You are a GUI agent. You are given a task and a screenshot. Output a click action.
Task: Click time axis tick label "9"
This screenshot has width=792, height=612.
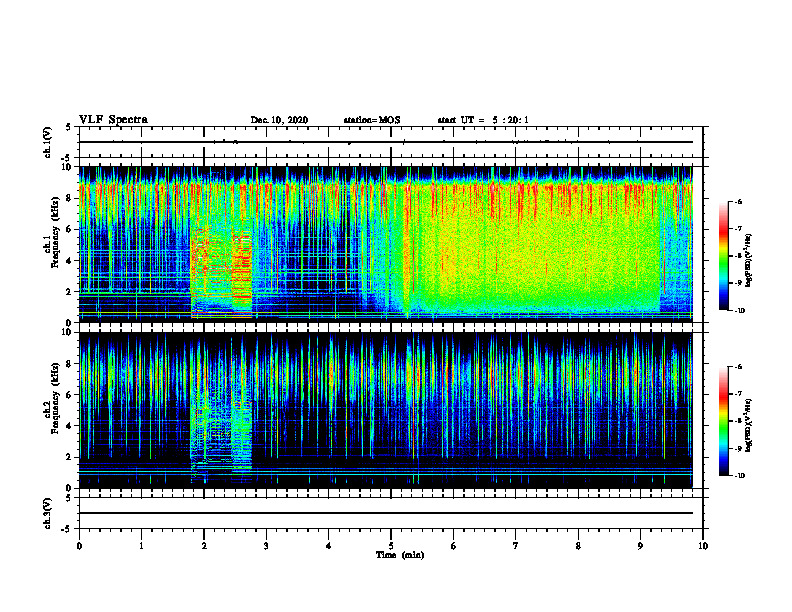[640, 546]
